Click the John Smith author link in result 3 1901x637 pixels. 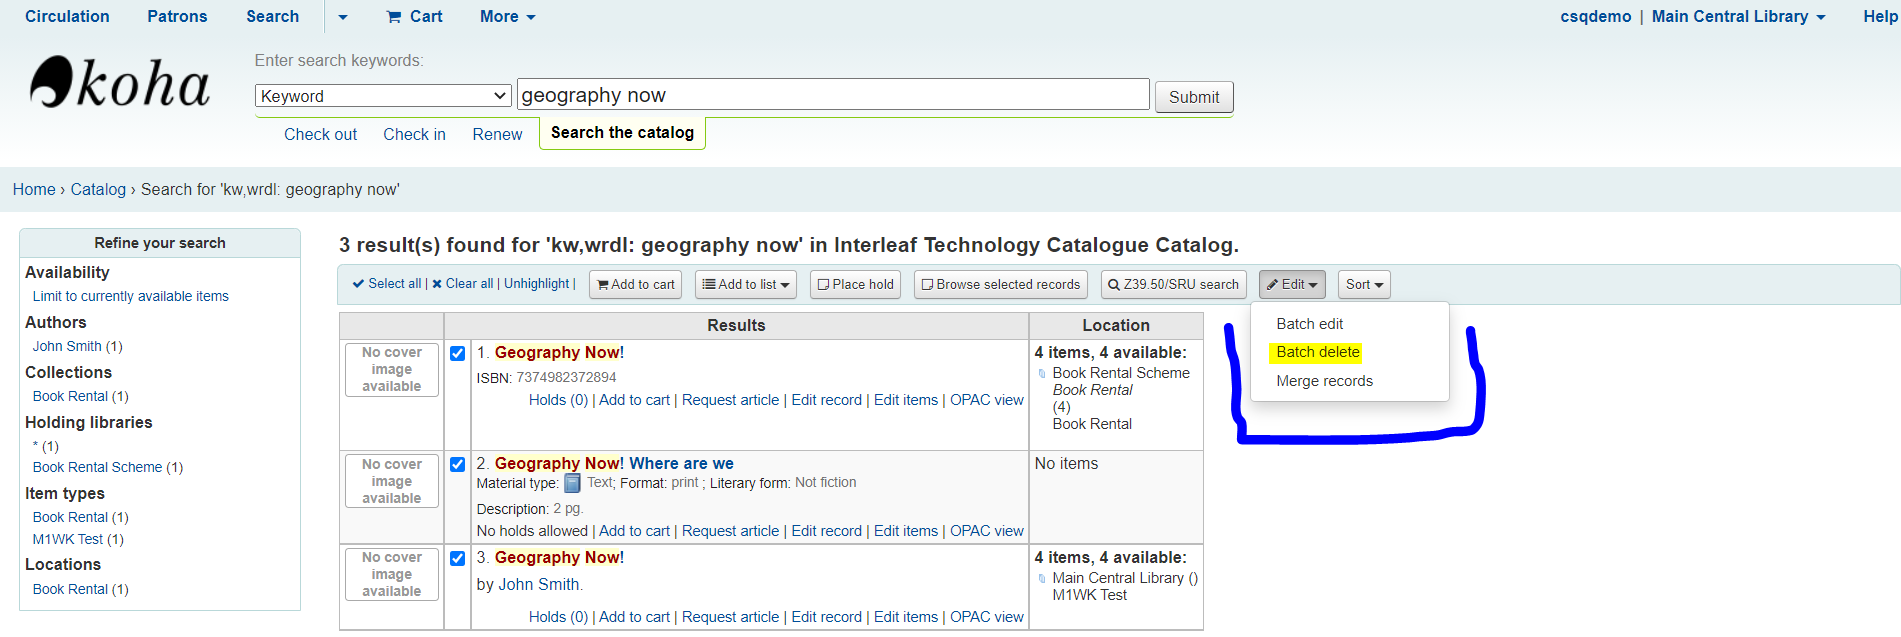pos(539,585)
